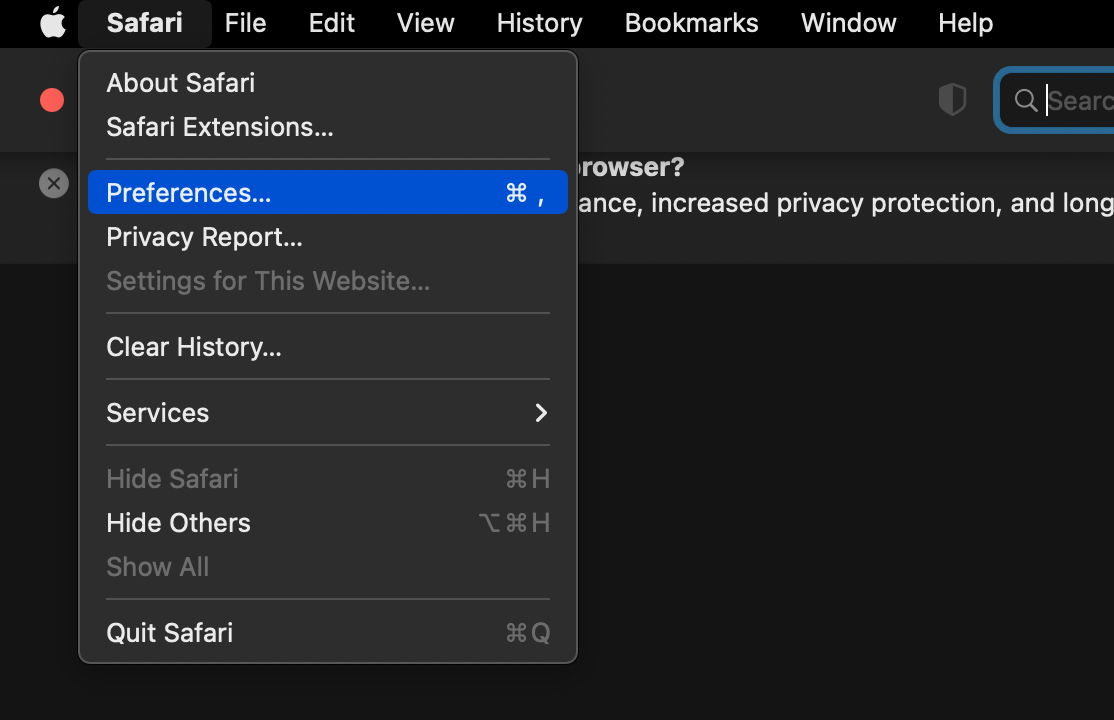This screenshot has height=720, width=1114.
Task: Click the Privacy Report shield icon
Action: pos(952,100)
